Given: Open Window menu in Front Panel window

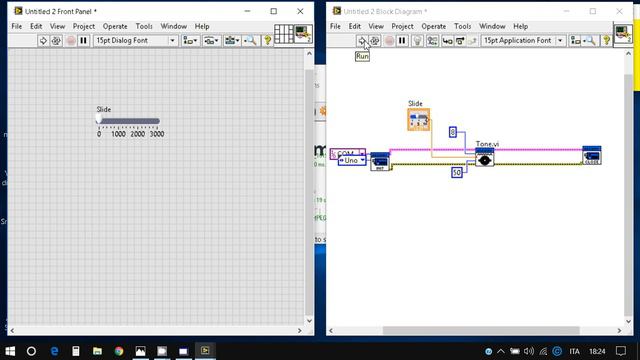Looking at the screenshot, I should [173, 26].
